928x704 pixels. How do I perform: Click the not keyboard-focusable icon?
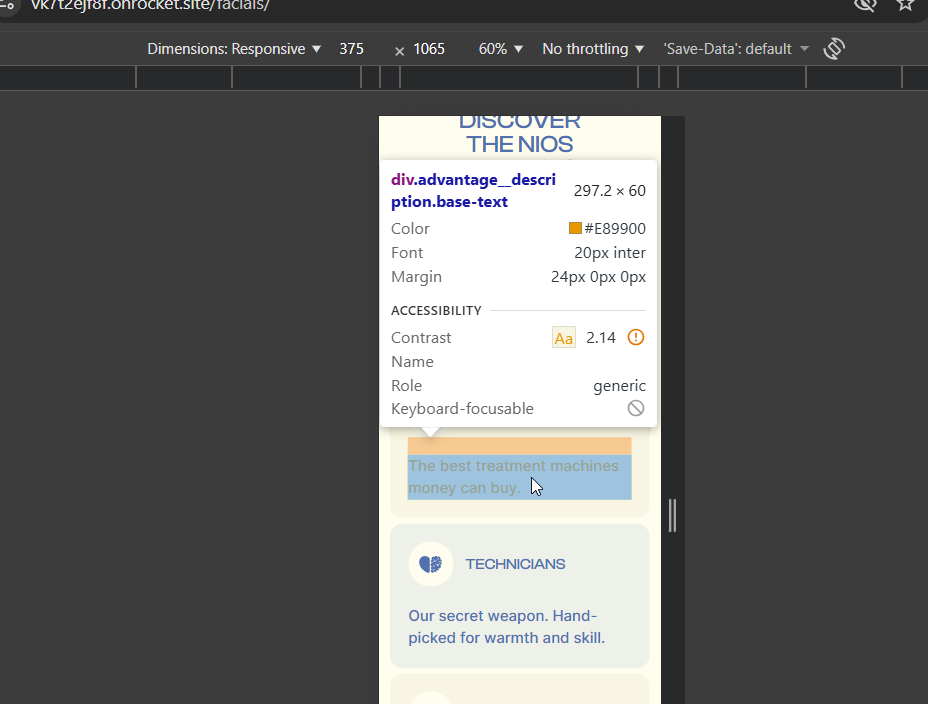tap(636, 408)
